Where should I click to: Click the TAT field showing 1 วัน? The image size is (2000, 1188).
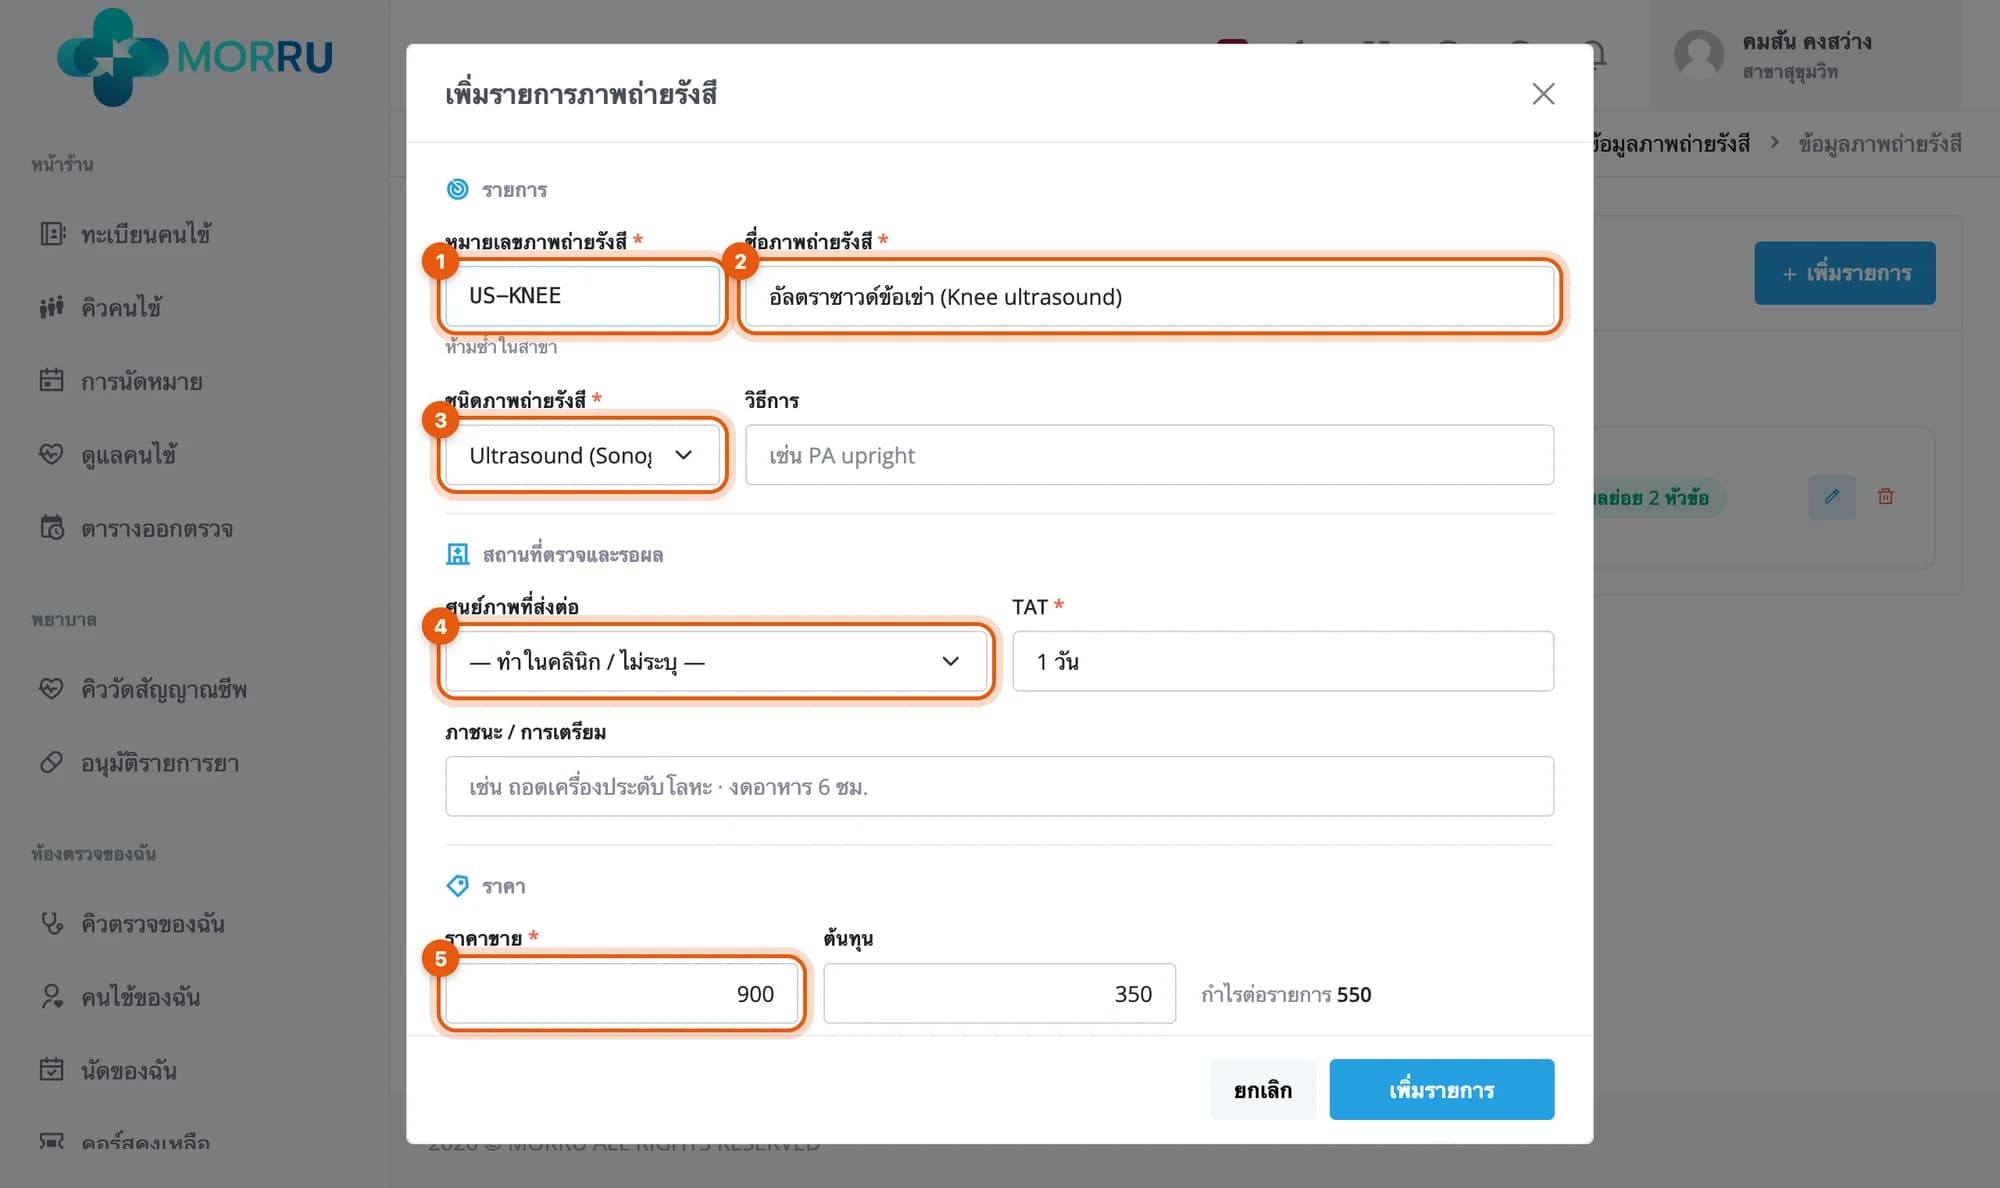[x=1283, y=661]
